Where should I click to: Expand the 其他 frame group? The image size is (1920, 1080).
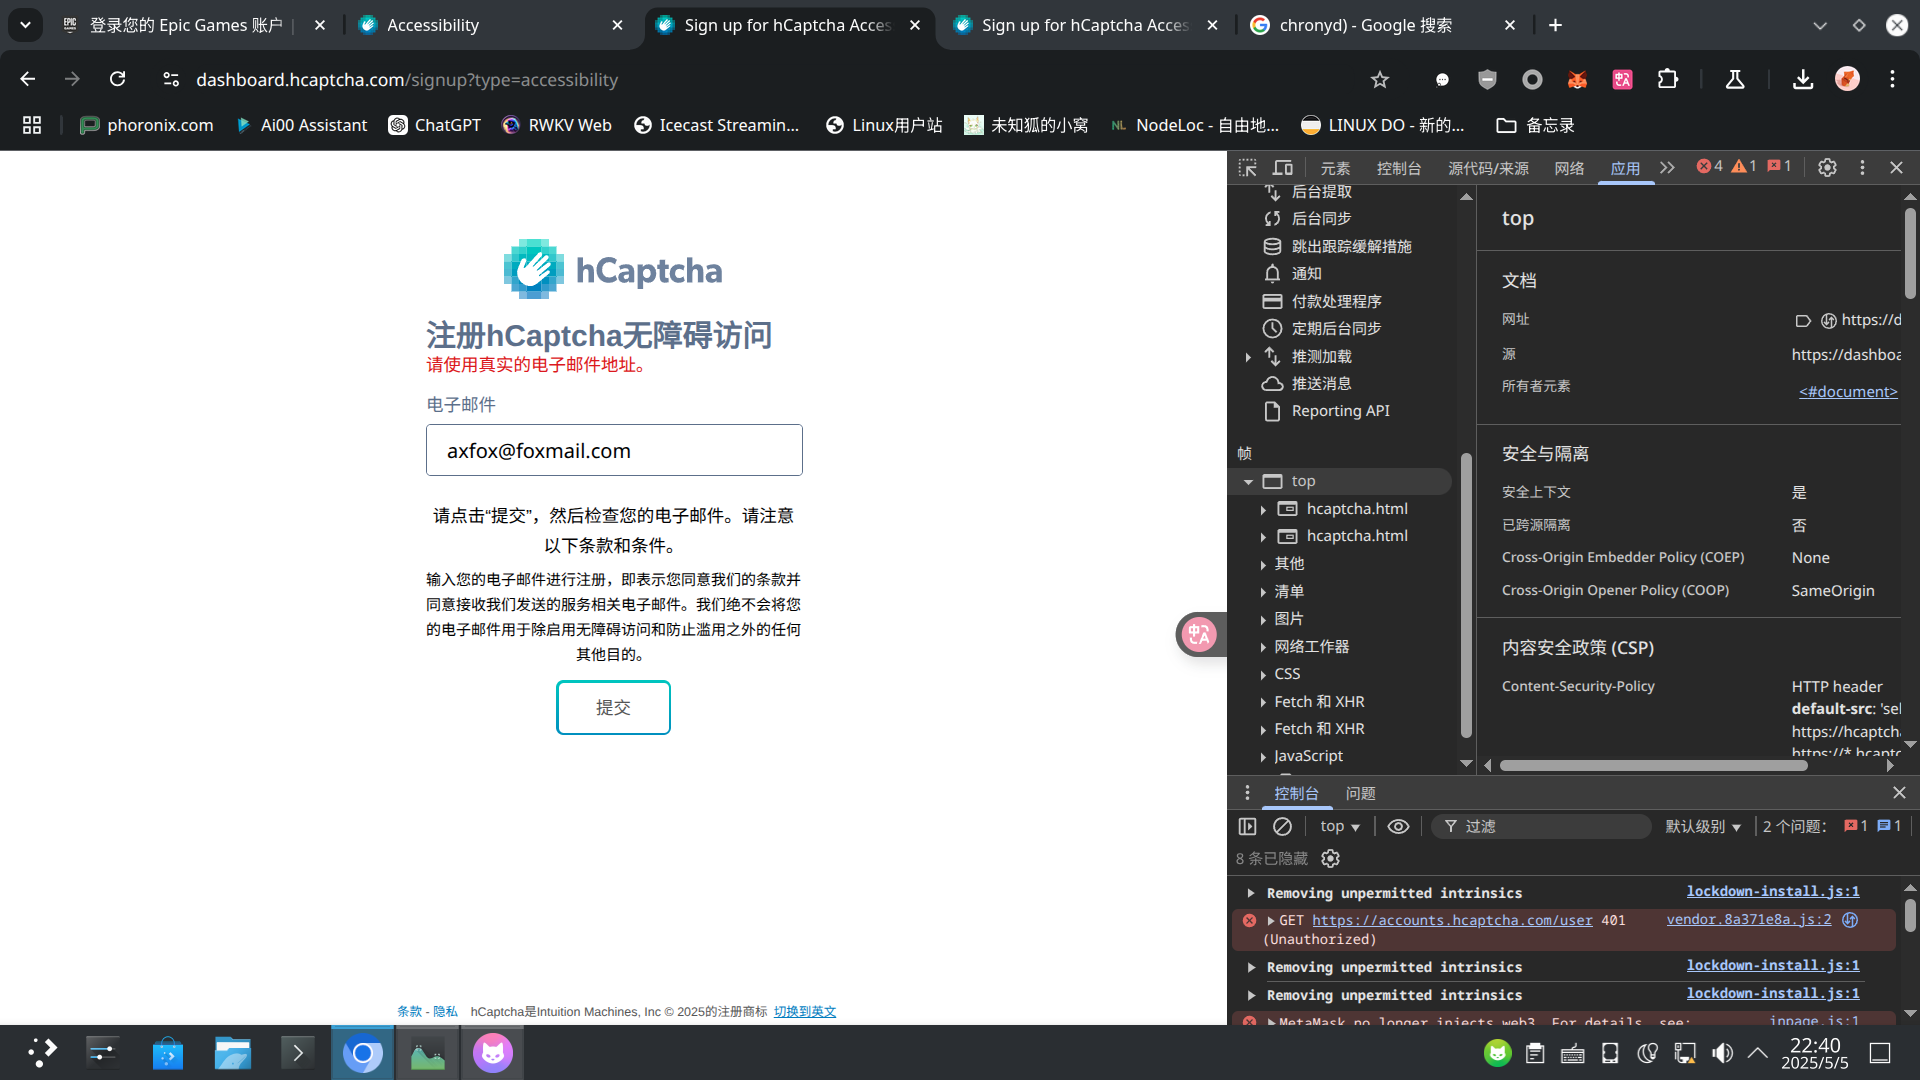1263,565
